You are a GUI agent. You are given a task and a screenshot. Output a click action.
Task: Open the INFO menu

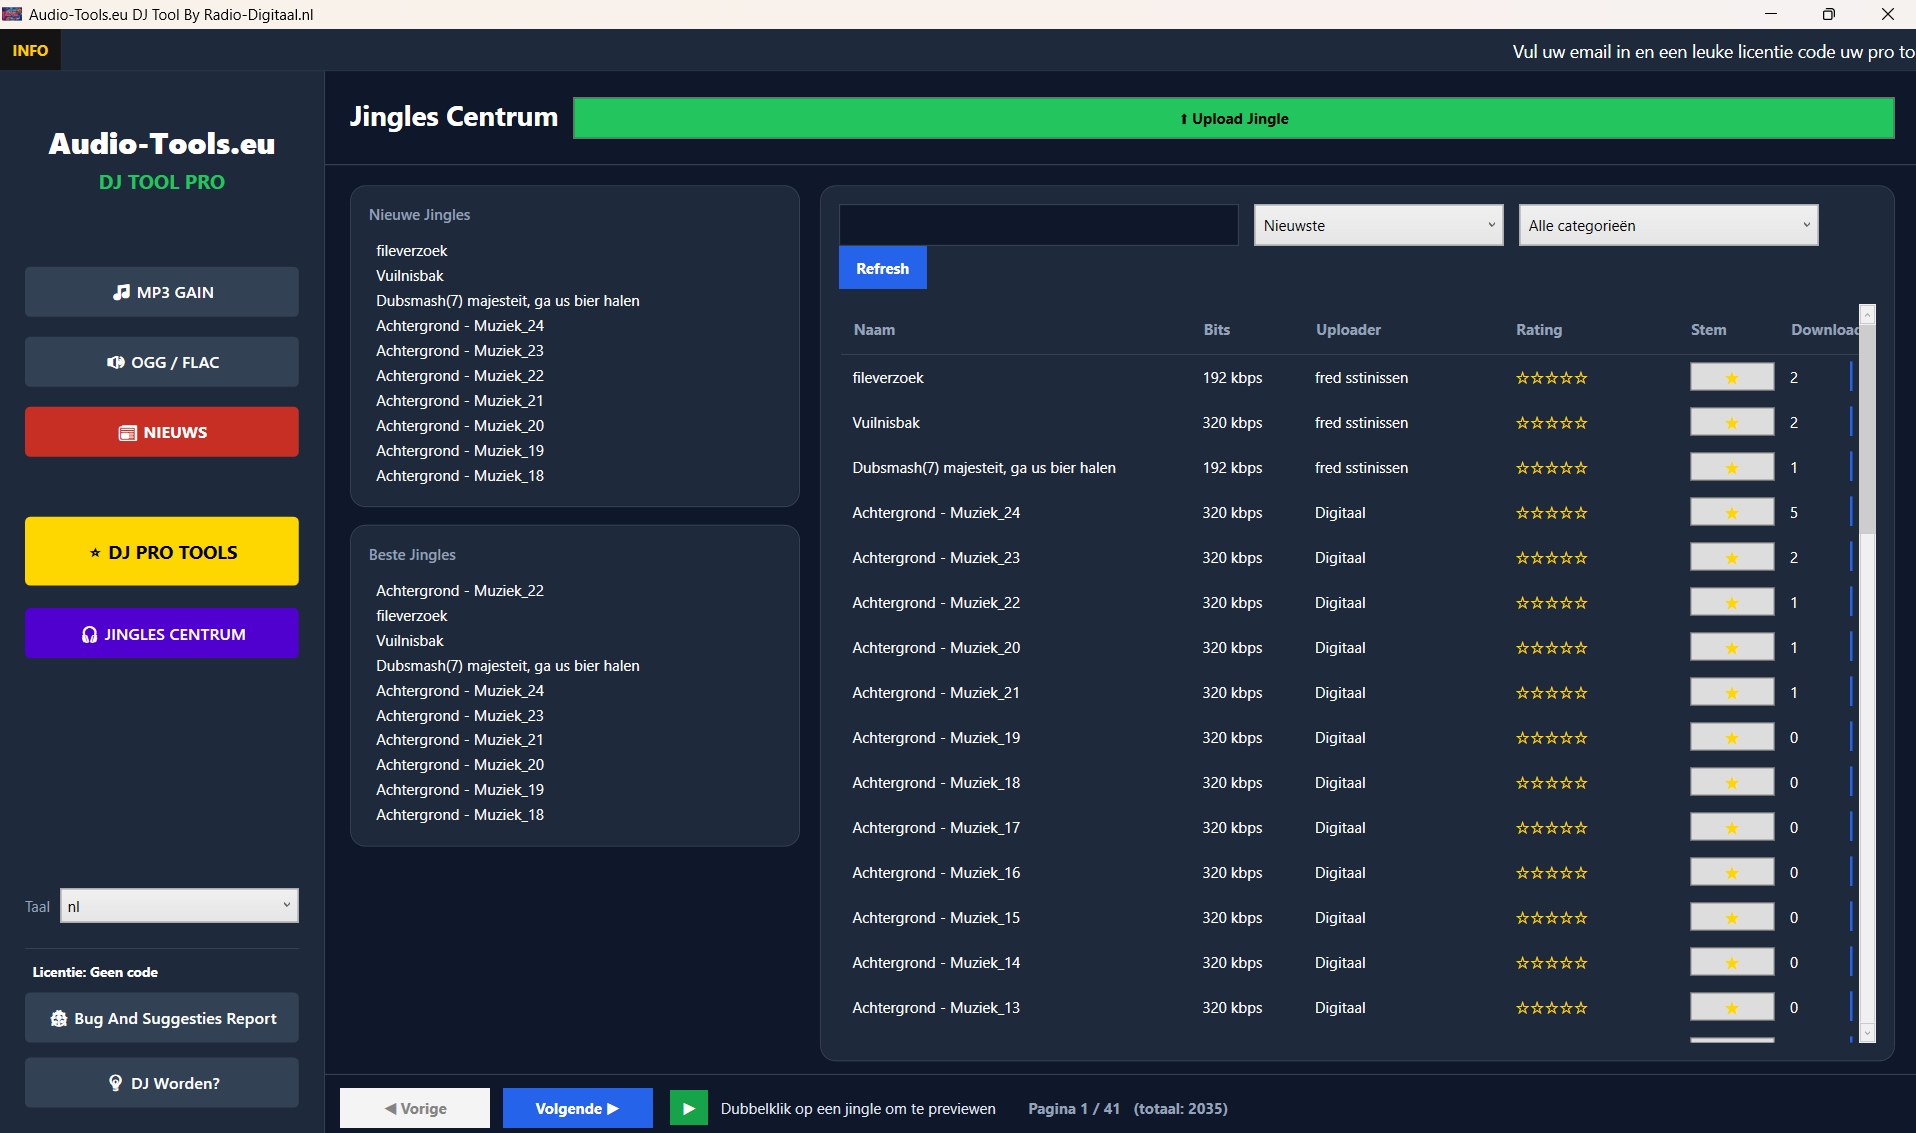tap(30, 50)
